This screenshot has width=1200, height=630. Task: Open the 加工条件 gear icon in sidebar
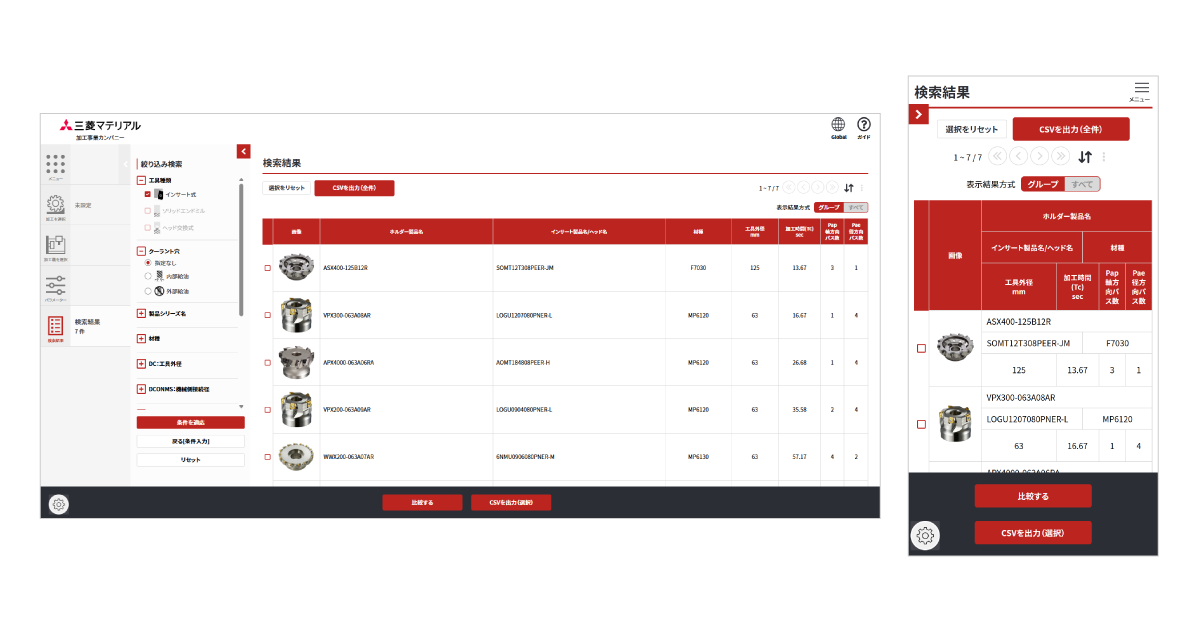point(57,205)
